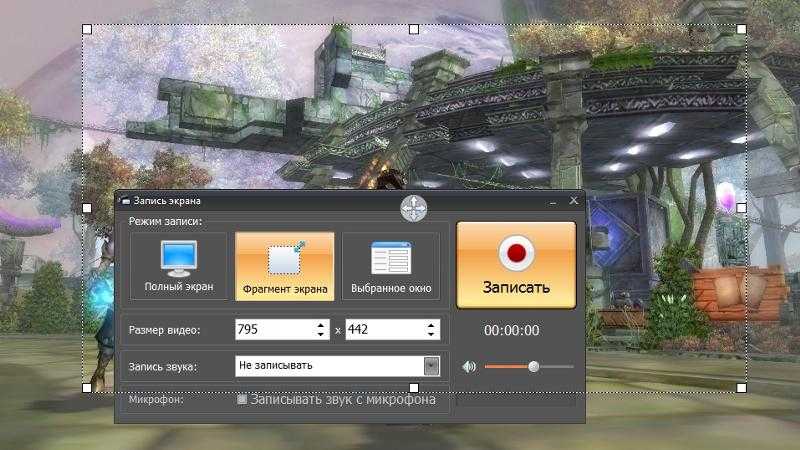Click the Размер видео: label

coord(164,330)
